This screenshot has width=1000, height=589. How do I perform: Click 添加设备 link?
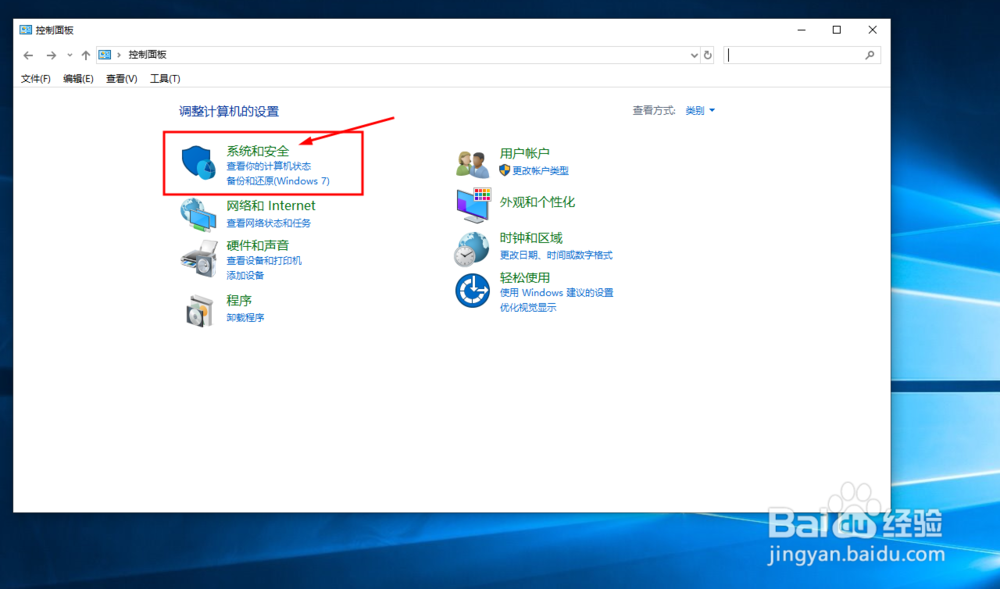[246, 275]
